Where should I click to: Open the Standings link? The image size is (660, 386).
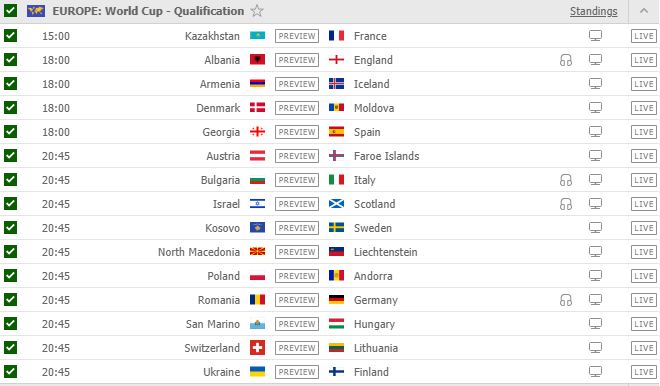click(593, 11)
